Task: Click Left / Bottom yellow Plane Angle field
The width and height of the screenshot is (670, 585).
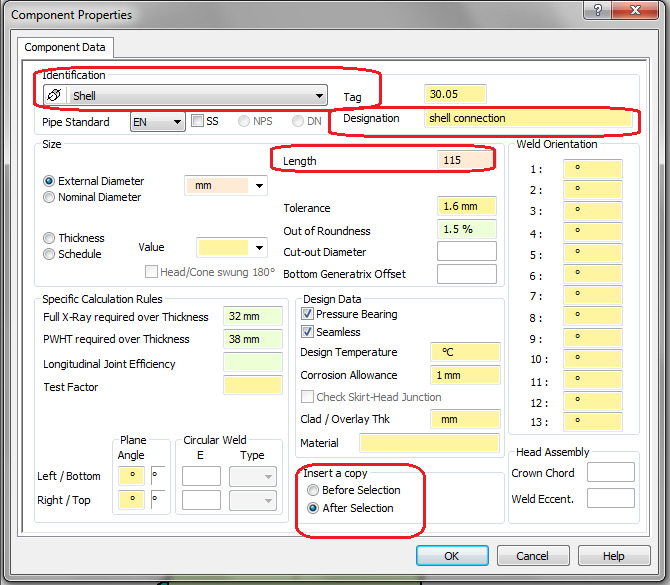Action: [x=132, y=476]
